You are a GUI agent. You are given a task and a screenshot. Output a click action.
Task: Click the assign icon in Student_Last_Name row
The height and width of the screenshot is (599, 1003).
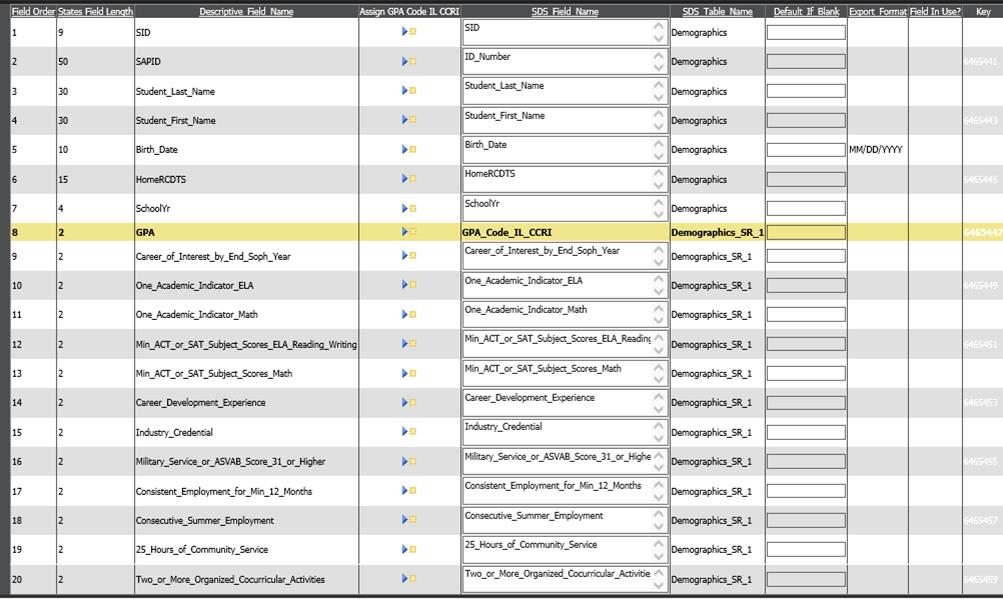(x=409, y=91)
